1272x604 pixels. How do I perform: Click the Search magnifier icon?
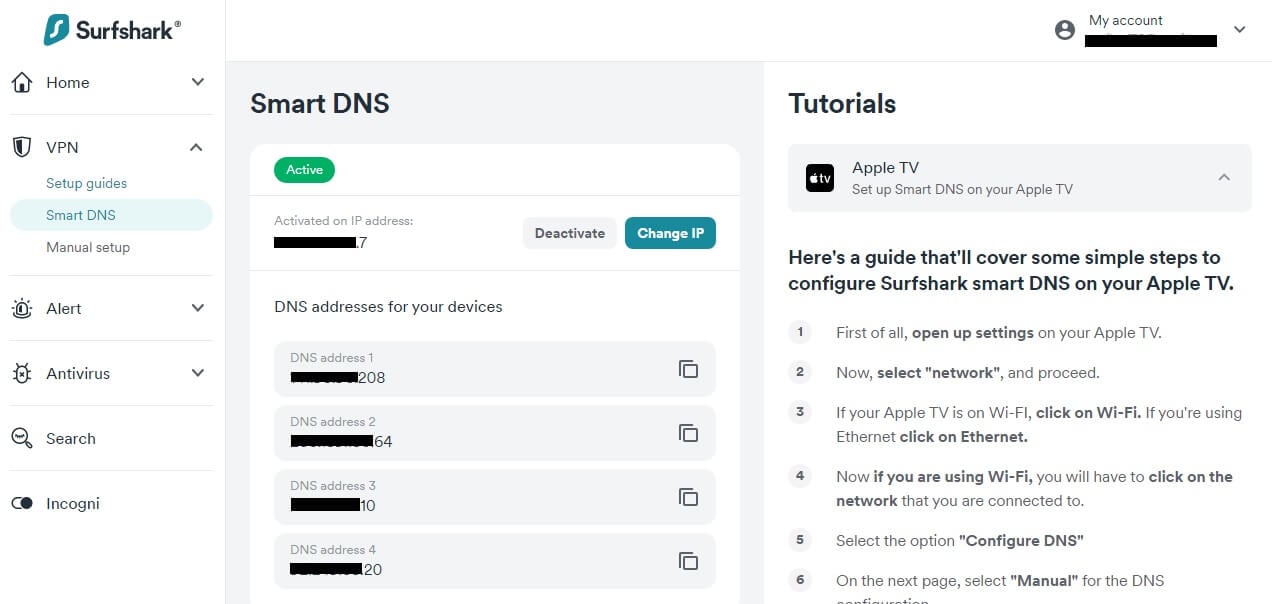22,438
